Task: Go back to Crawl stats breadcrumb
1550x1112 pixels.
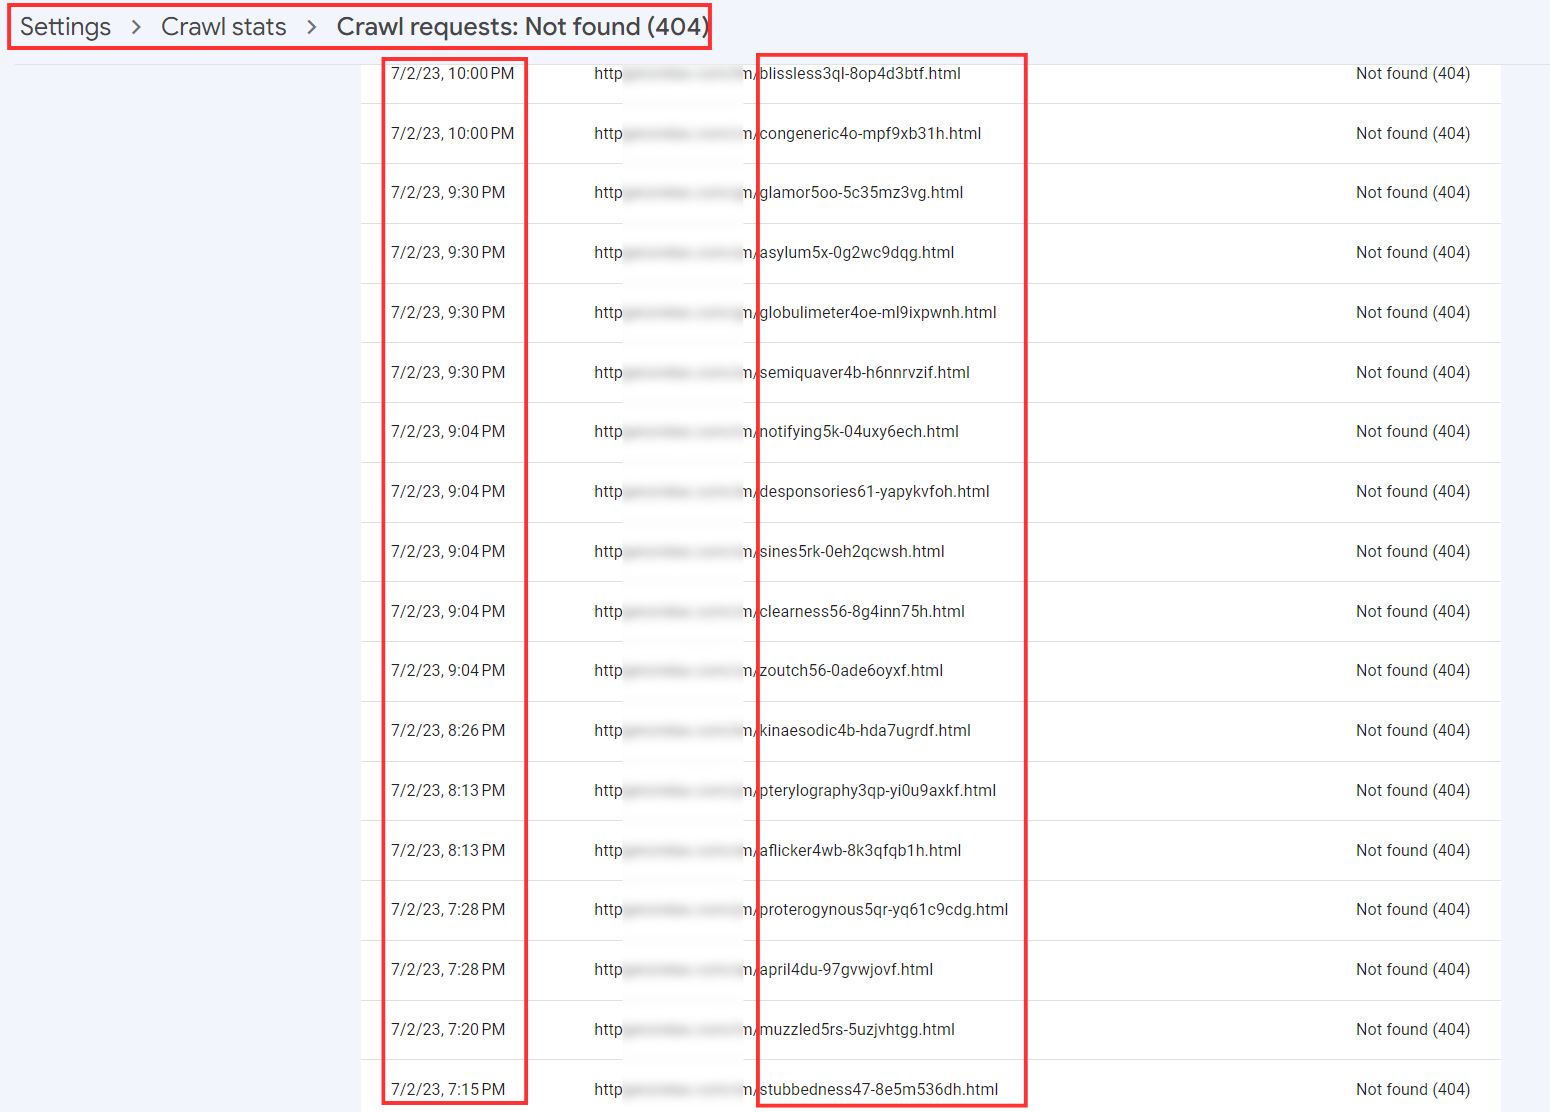Action: [224, 27]
